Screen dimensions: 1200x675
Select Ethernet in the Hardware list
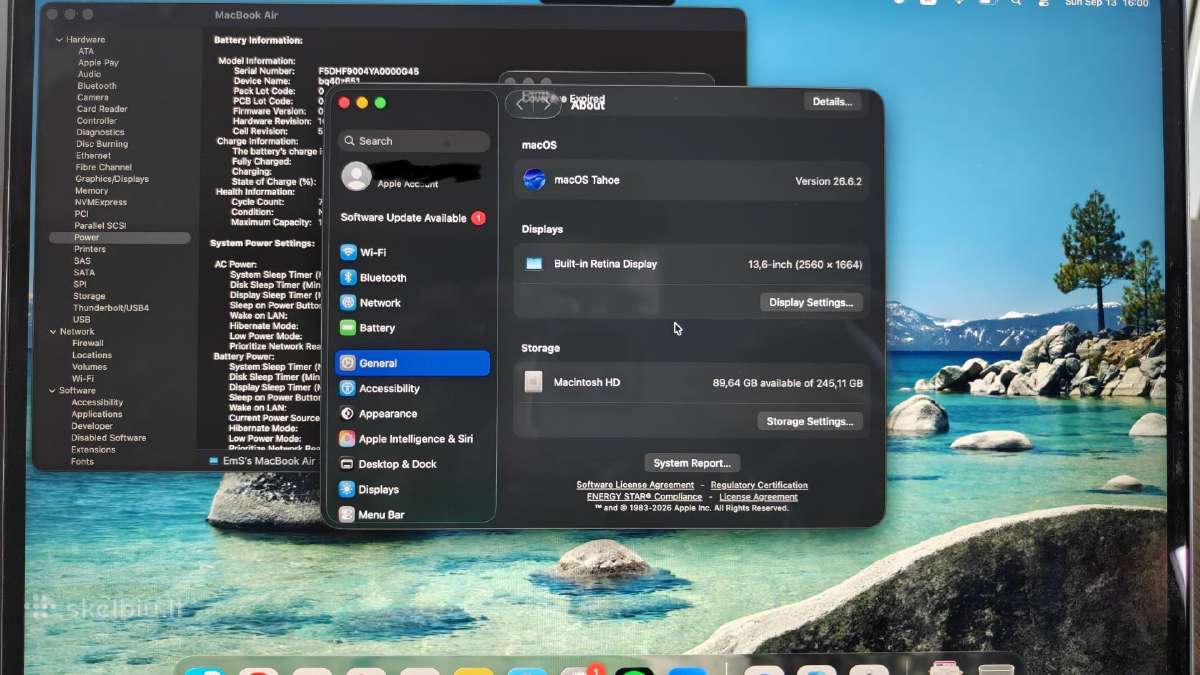[94, 156]
